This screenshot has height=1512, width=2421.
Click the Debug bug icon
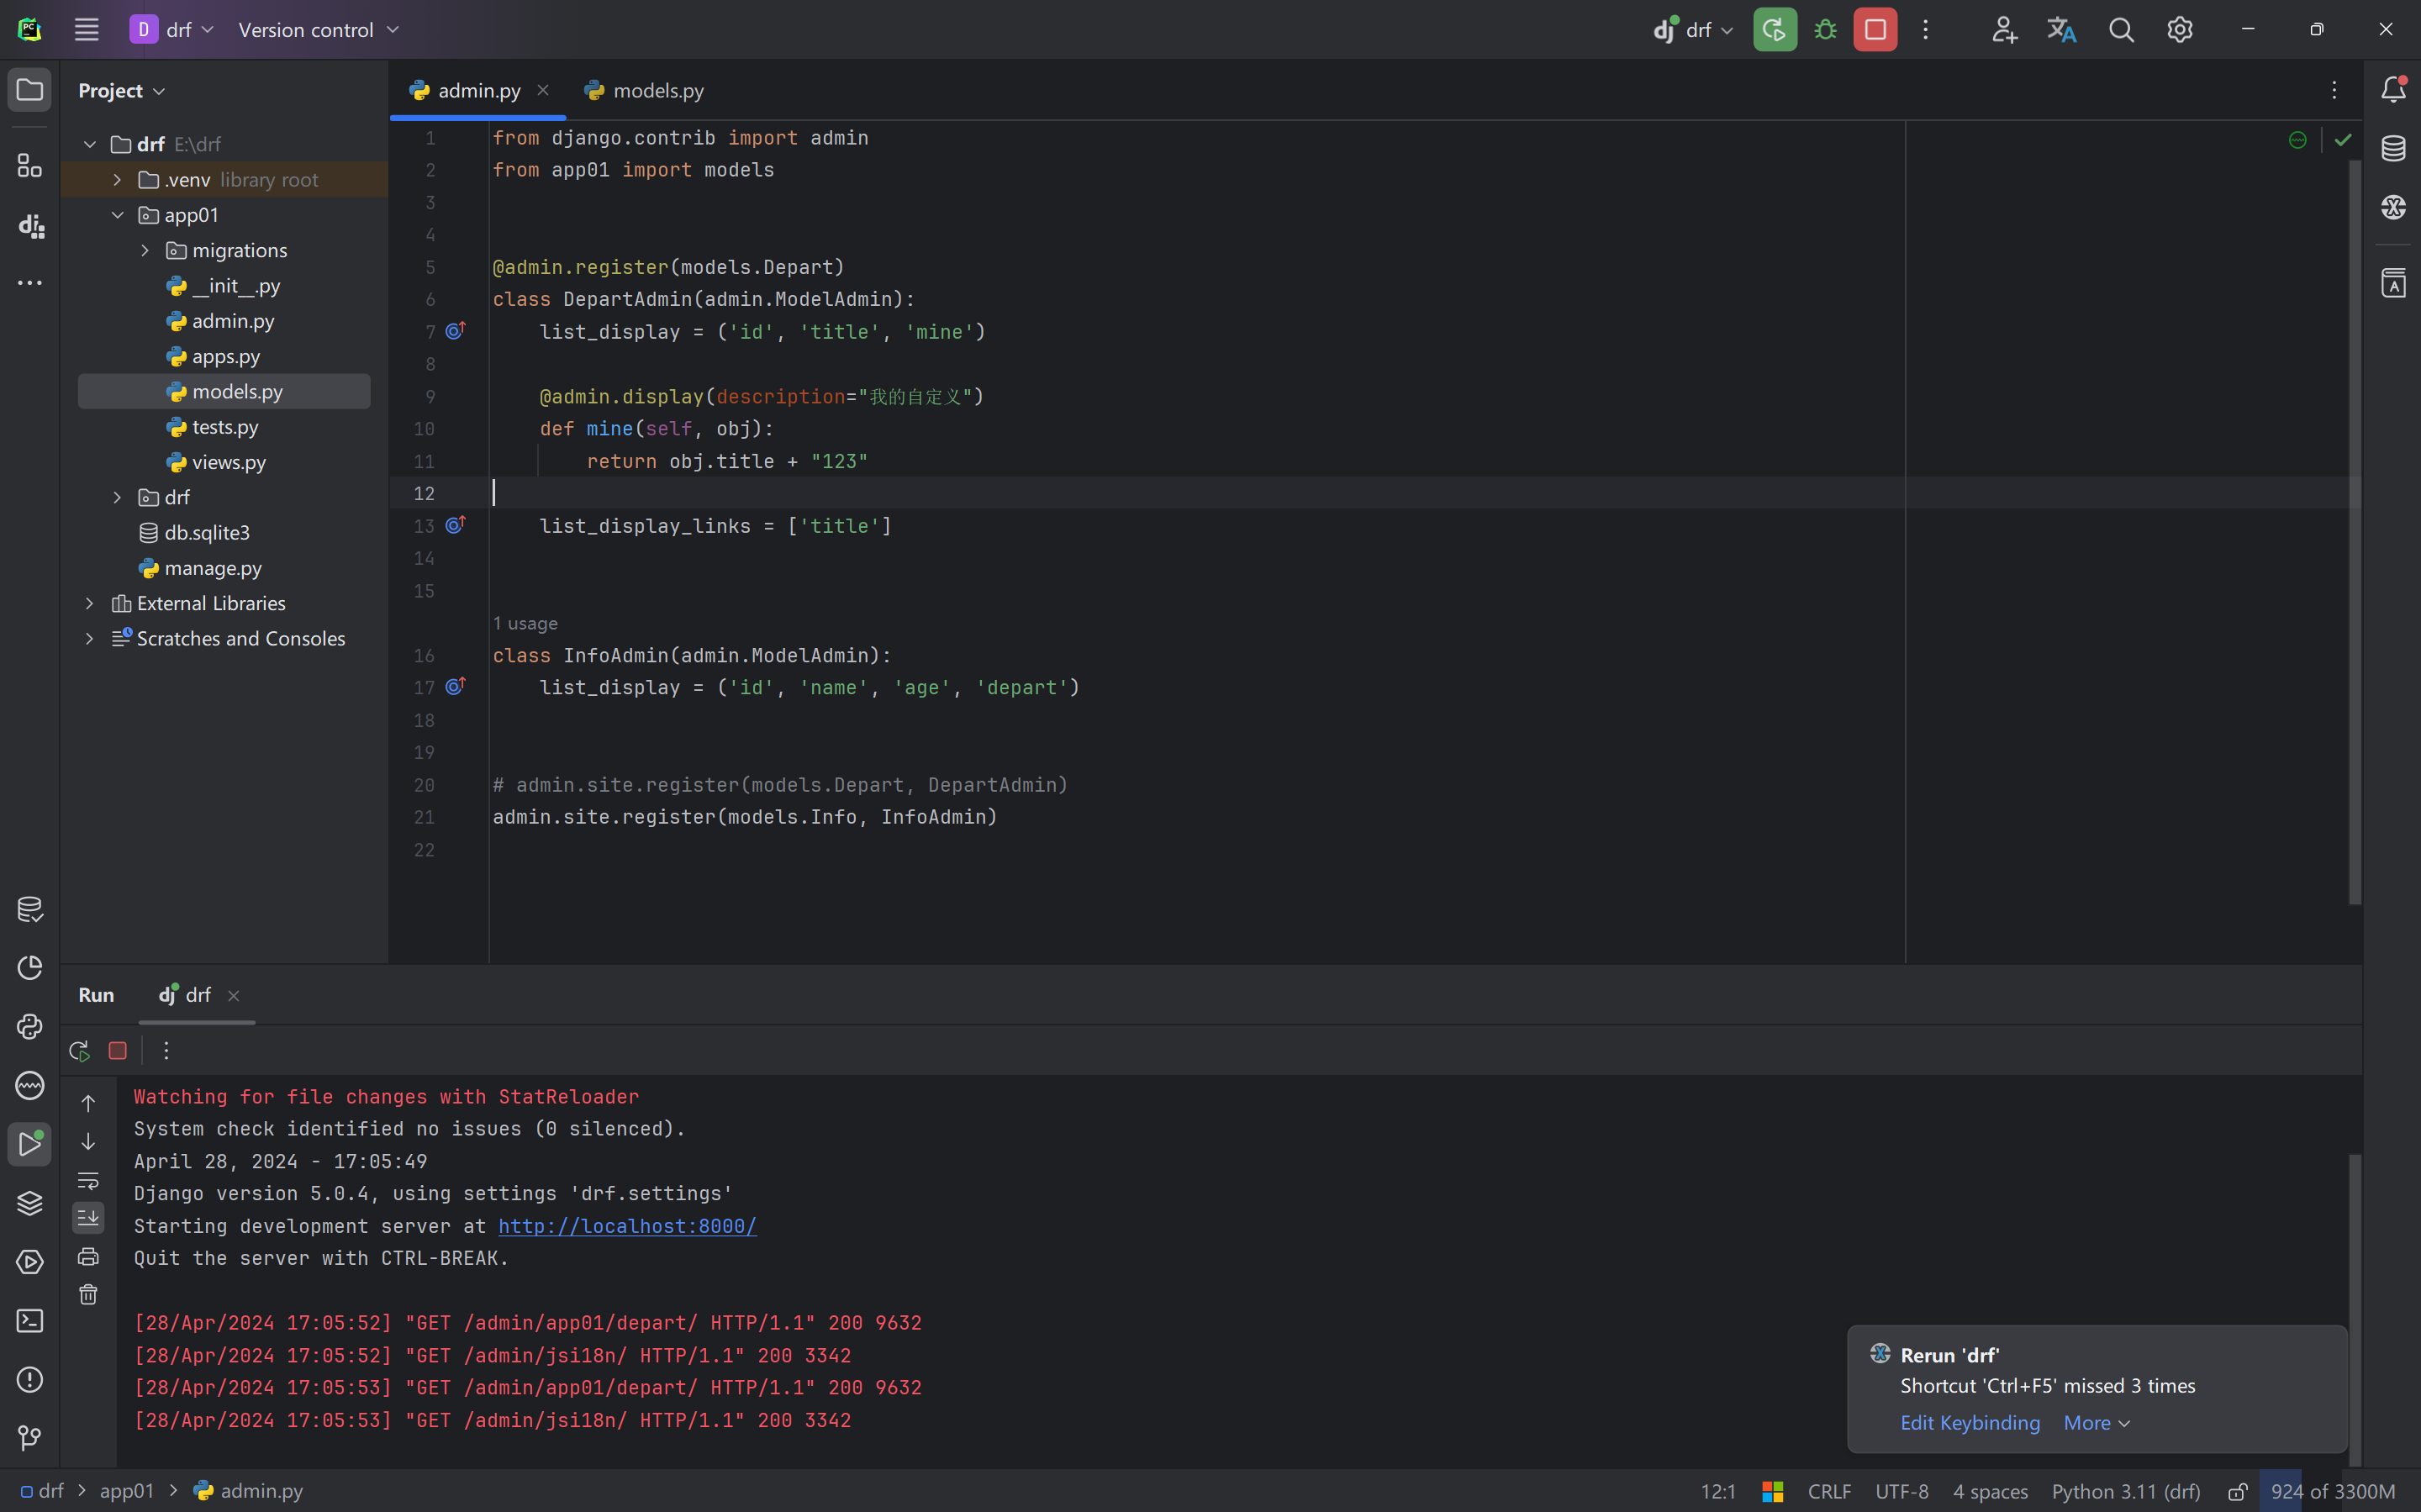(1825, 30)
